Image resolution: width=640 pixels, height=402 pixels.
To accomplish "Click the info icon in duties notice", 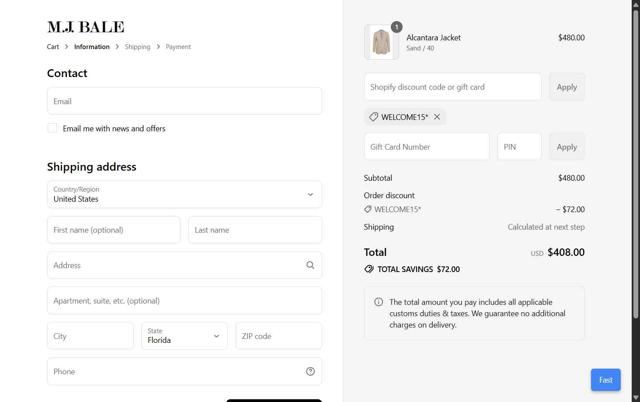I will (x=378, y=302).
